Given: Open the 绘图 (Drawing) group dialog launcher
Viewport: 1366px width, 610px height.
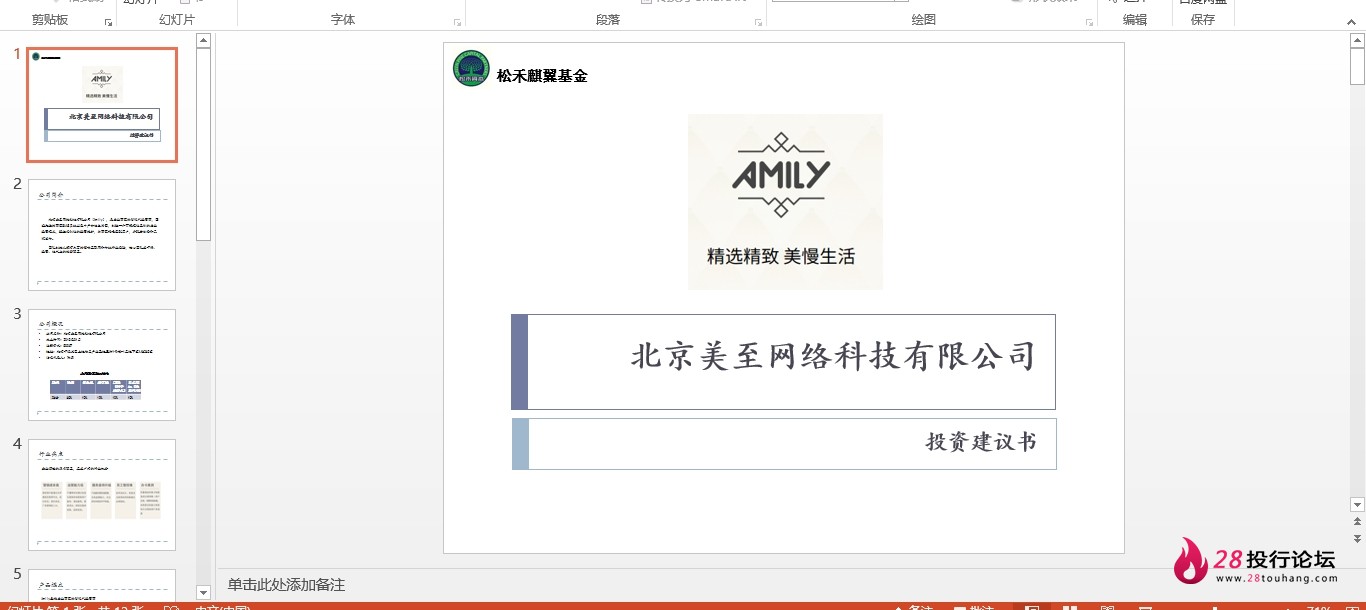Looking at the screenshot, I should (x=1088, y=21).
